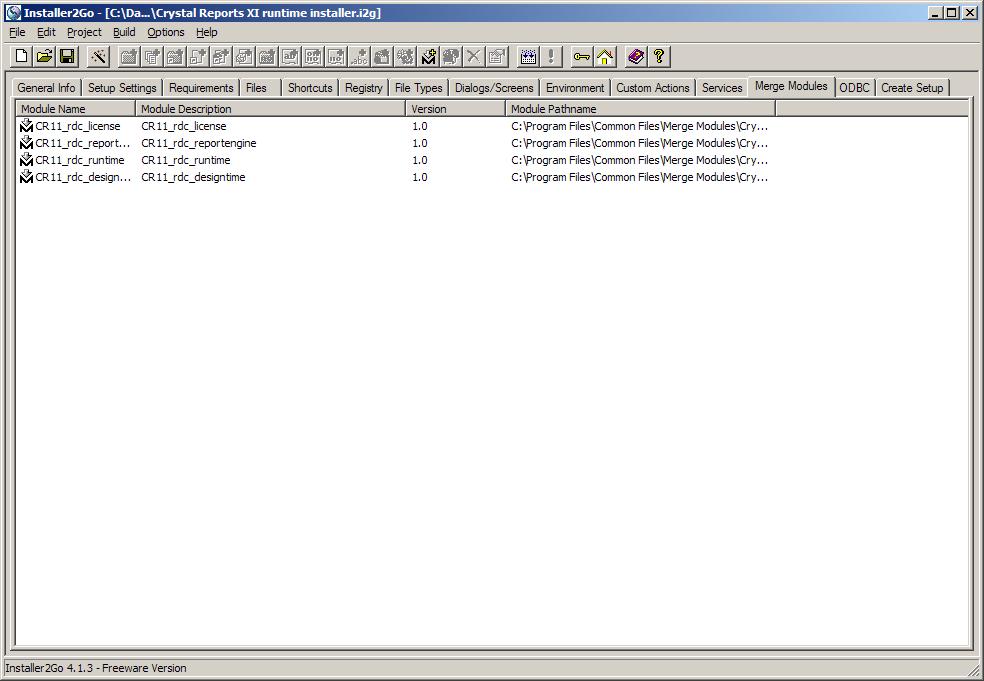This screenshot has width=984, height=681.
Task: Switch to the Services tab
Action: 722,88
